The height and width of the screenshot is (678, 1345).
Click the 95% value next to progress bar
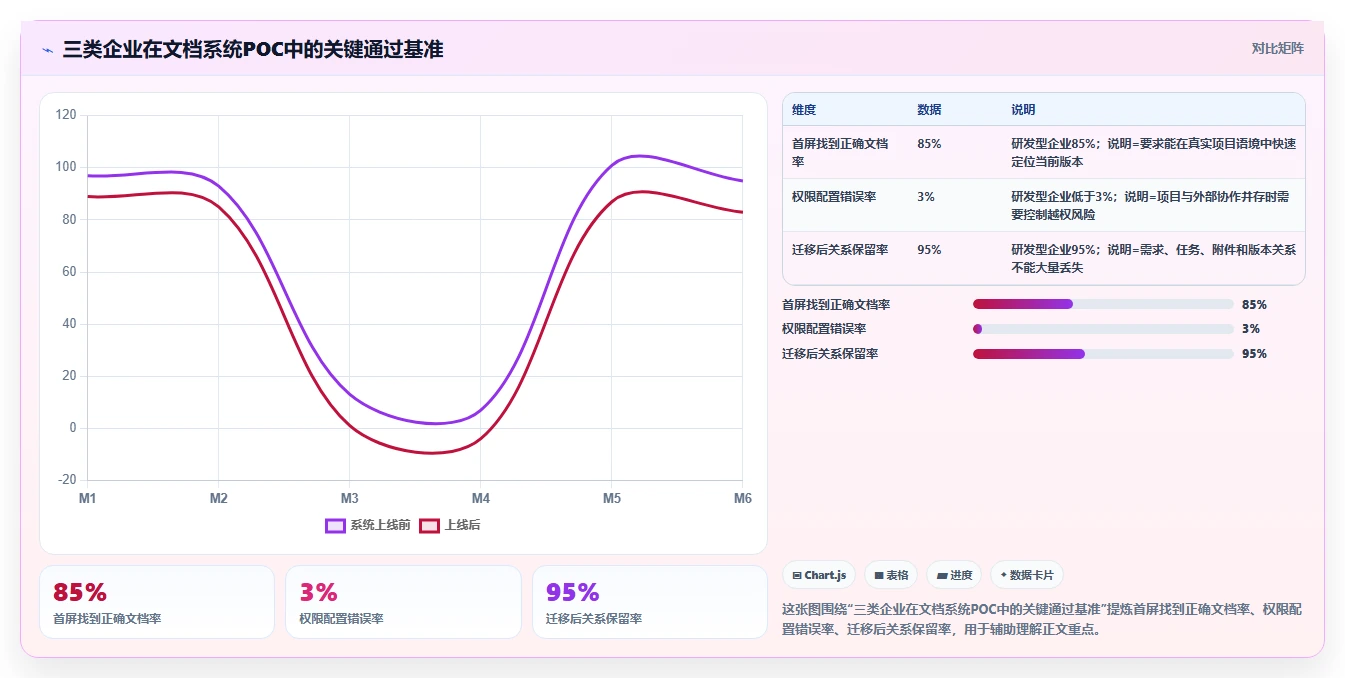coord(1254,354)
